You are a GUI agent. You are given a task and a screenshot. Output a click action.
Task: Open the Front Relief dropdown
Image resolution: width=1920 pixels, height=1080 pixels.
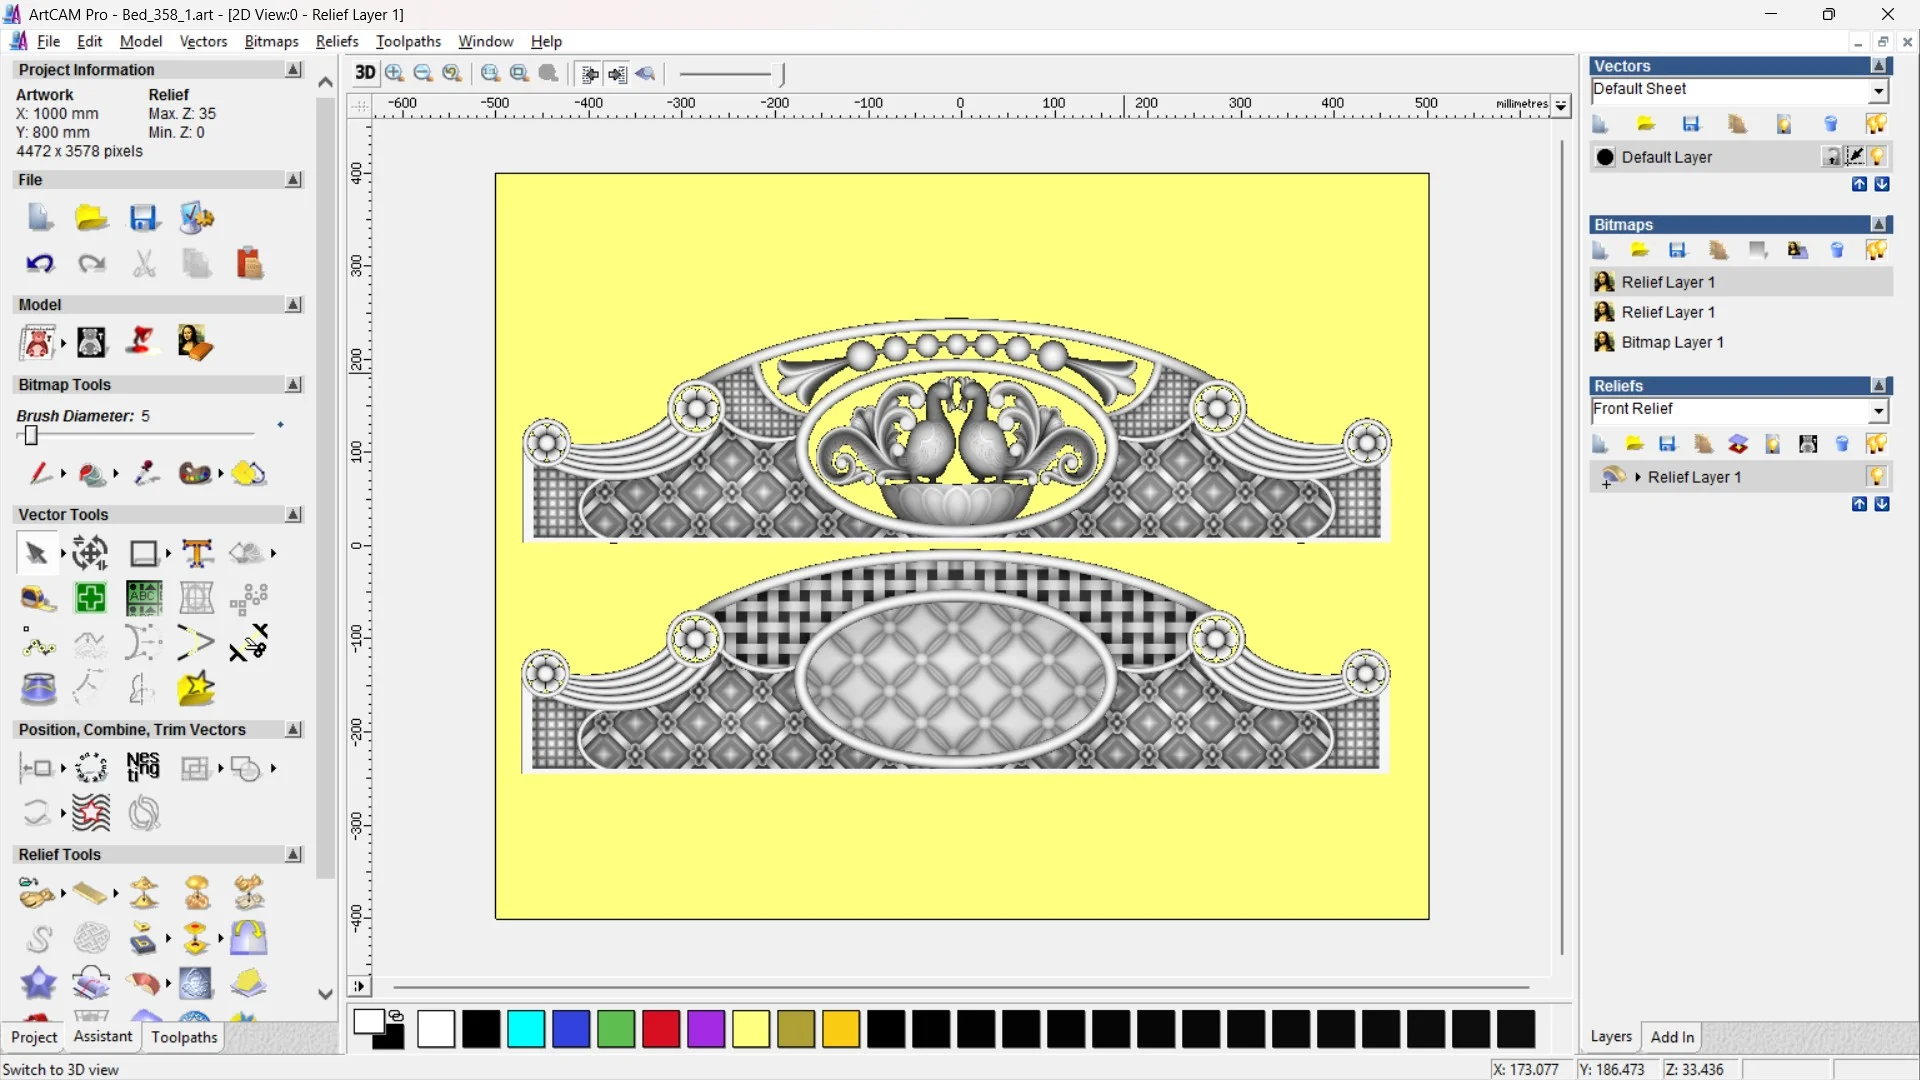click(x=1878, y=411)
